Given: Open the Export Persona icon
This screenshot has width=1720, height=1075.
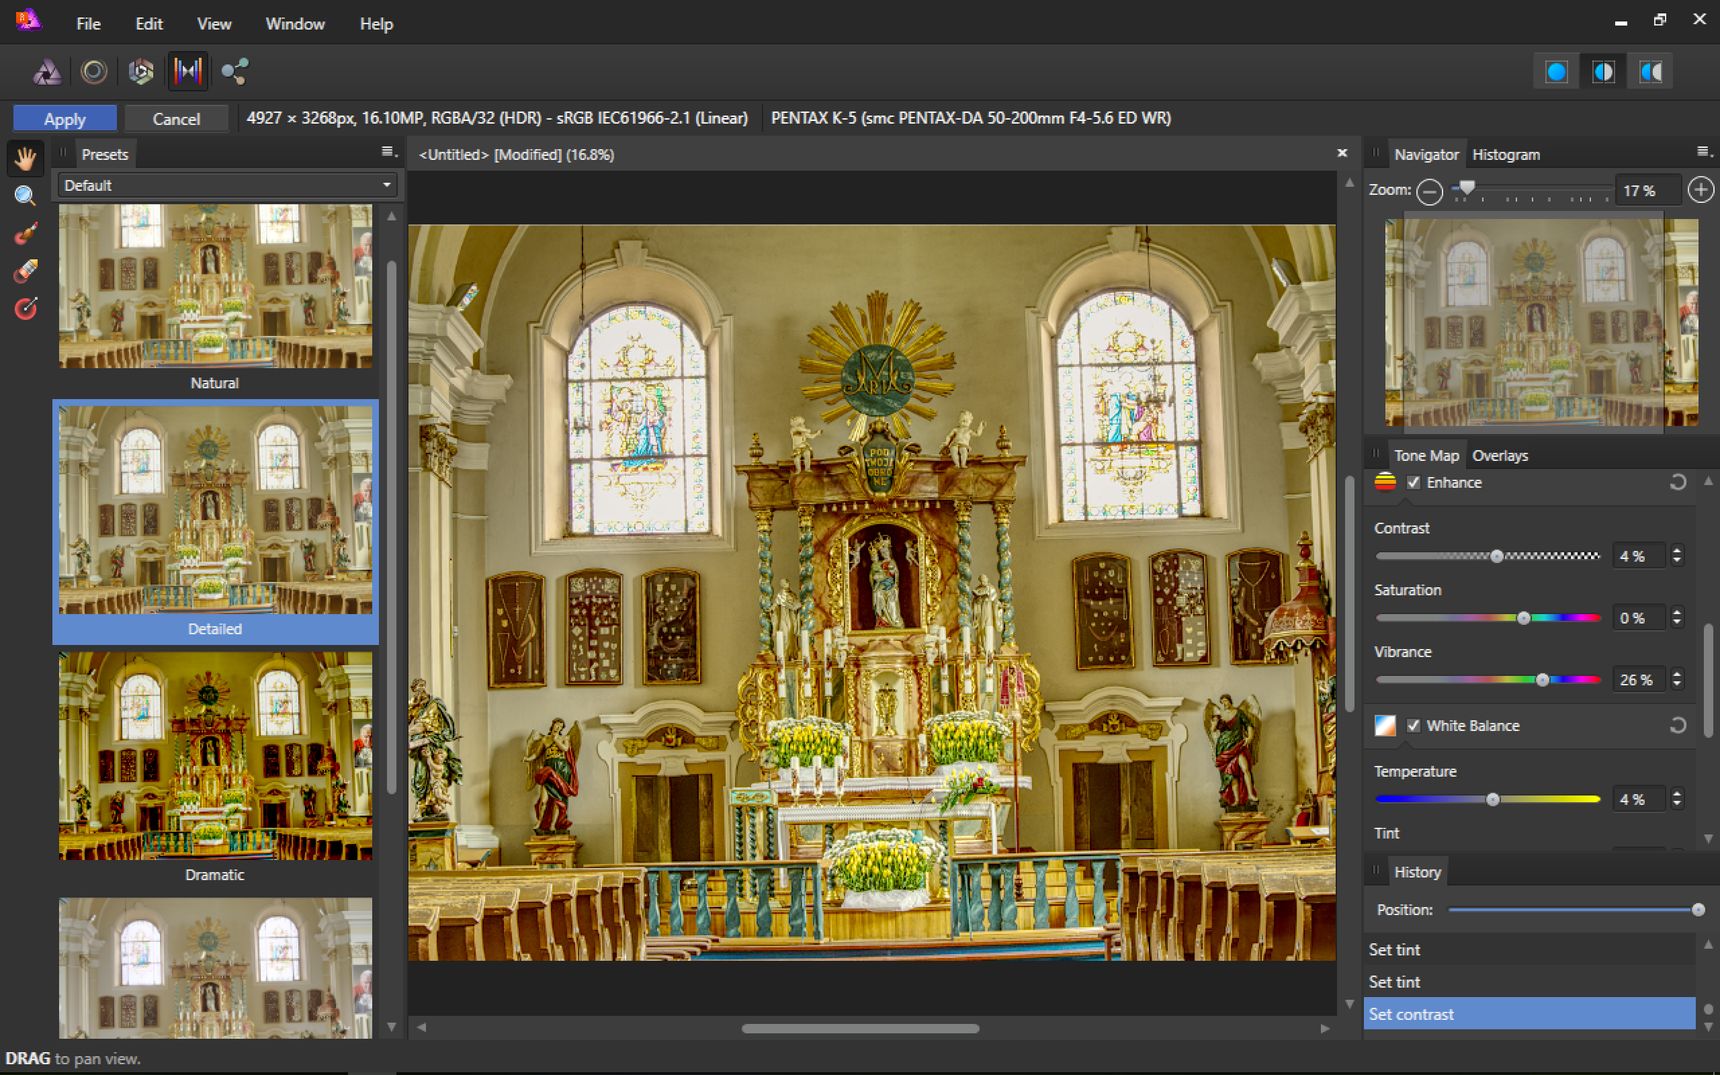Looking at the screenshot, I should 235,71.
